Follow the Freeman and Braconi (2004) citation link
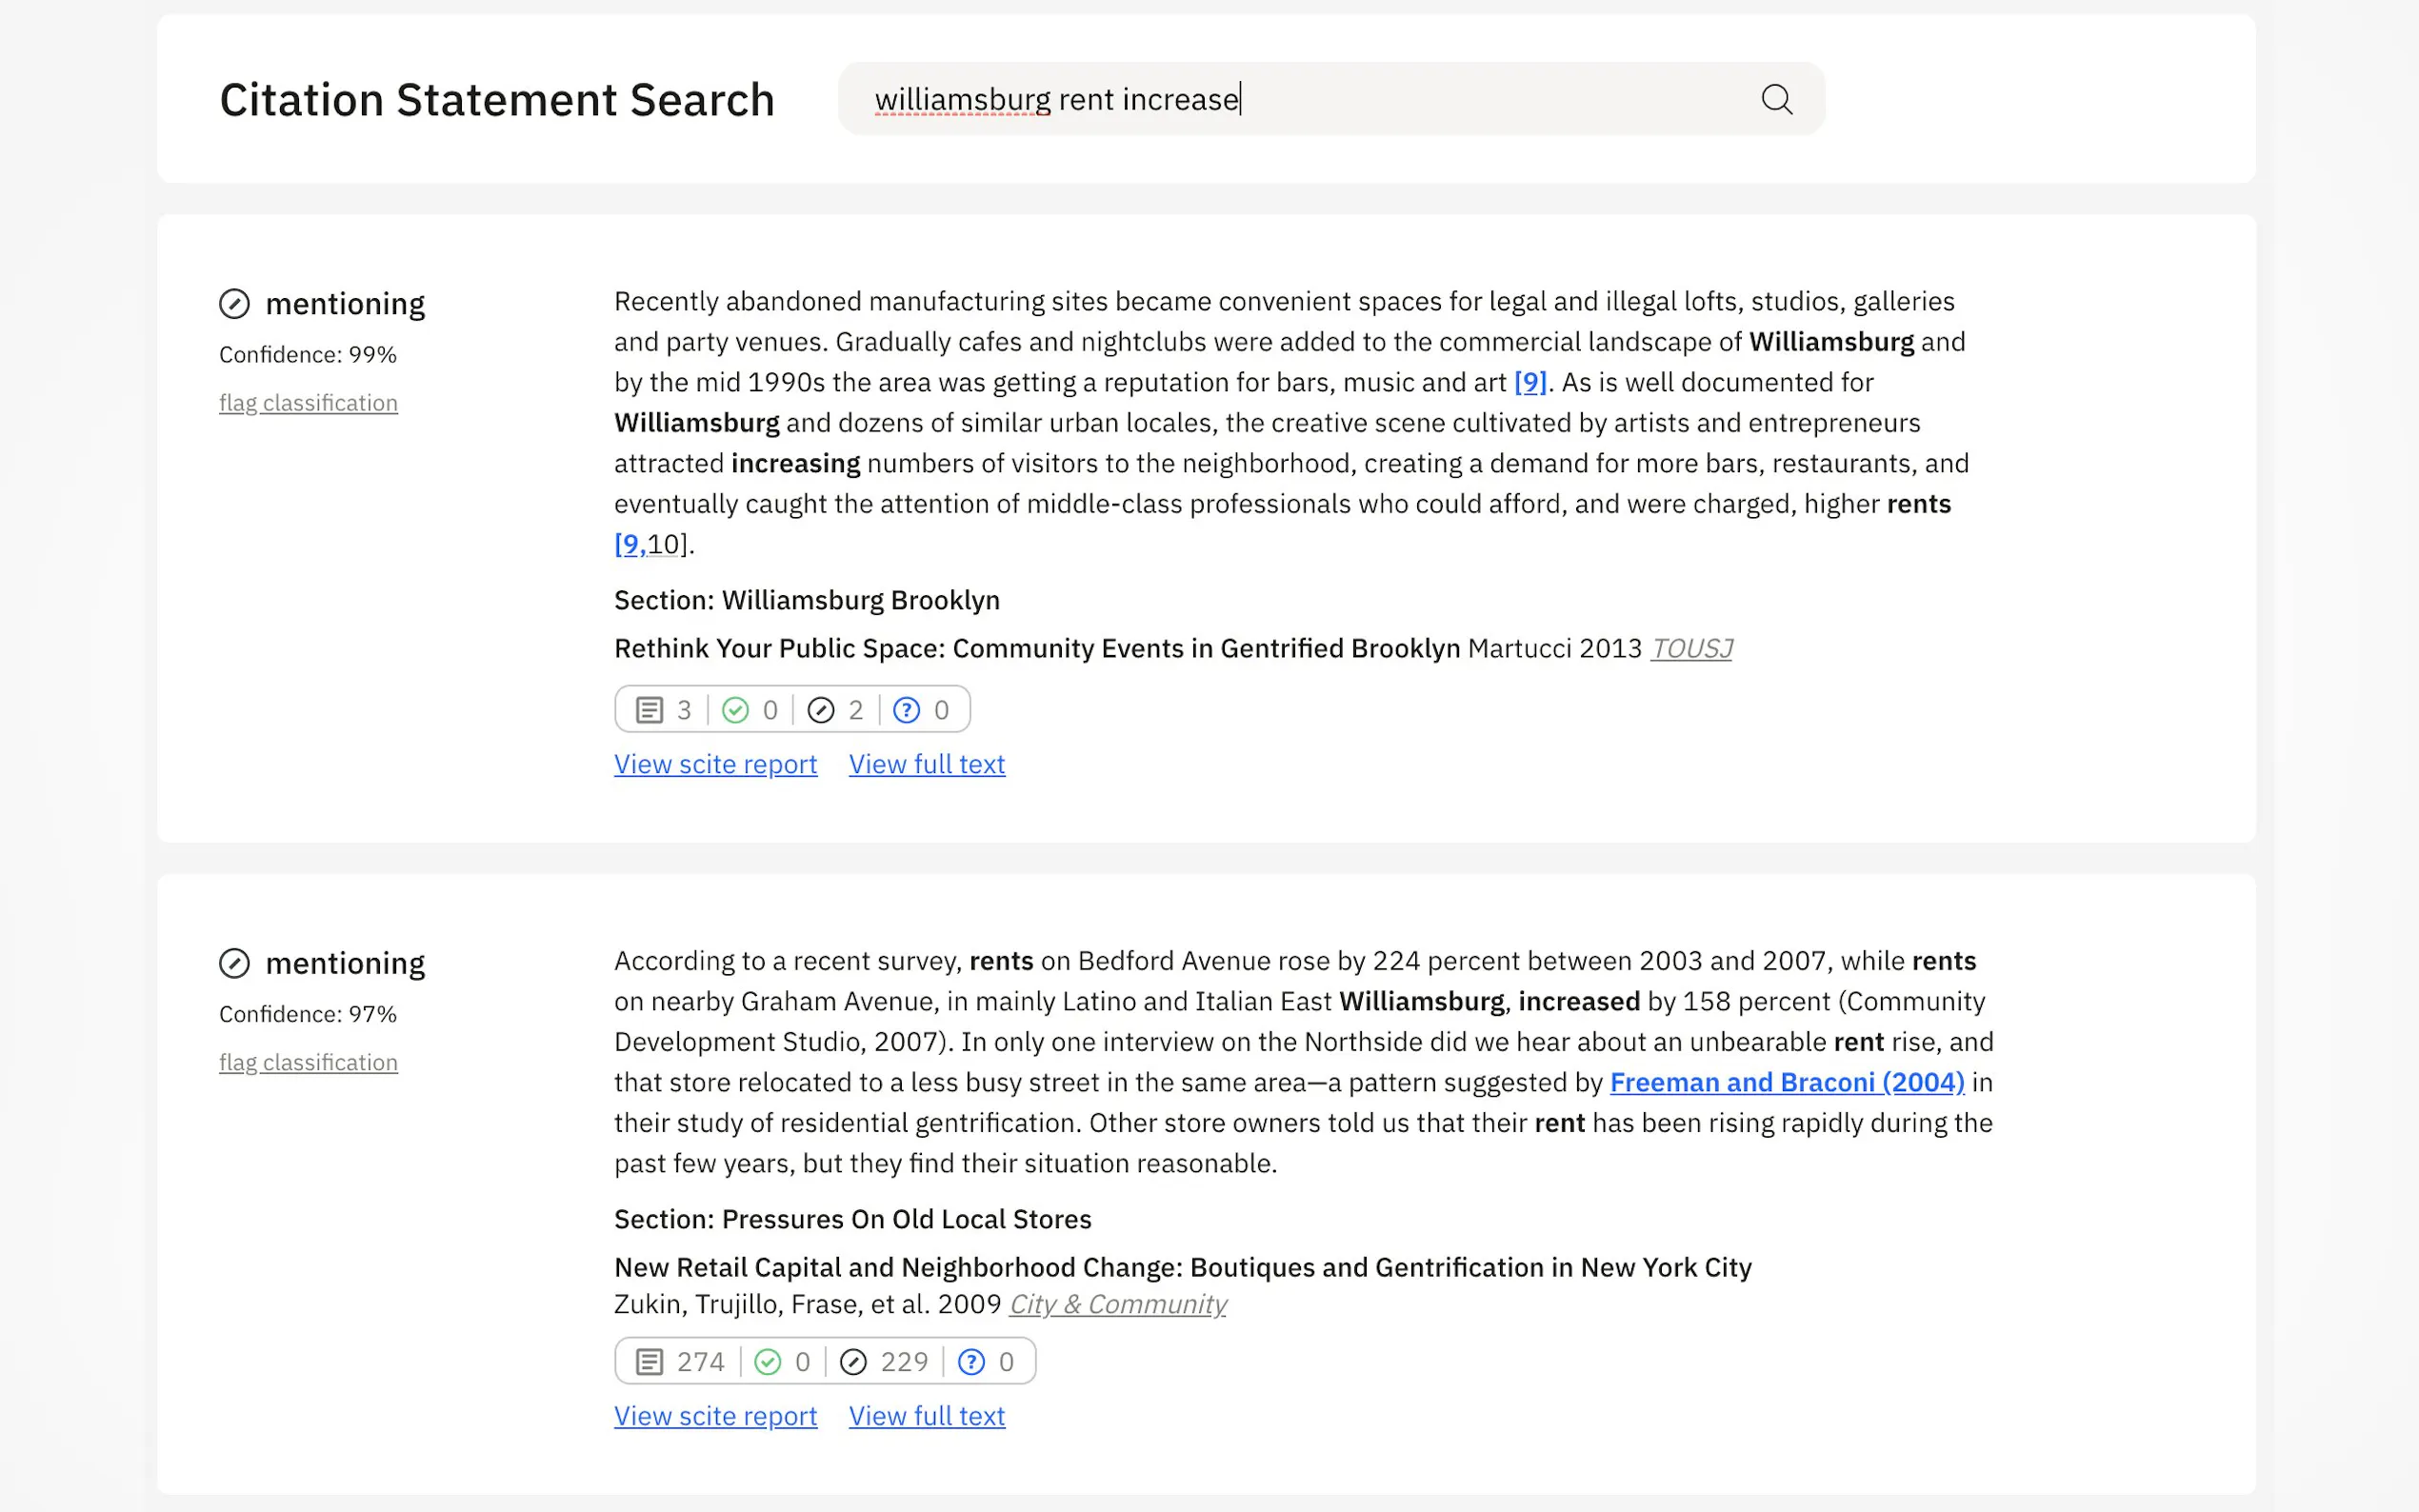2419x1512 pixels. click(x=1786, y=1082)
